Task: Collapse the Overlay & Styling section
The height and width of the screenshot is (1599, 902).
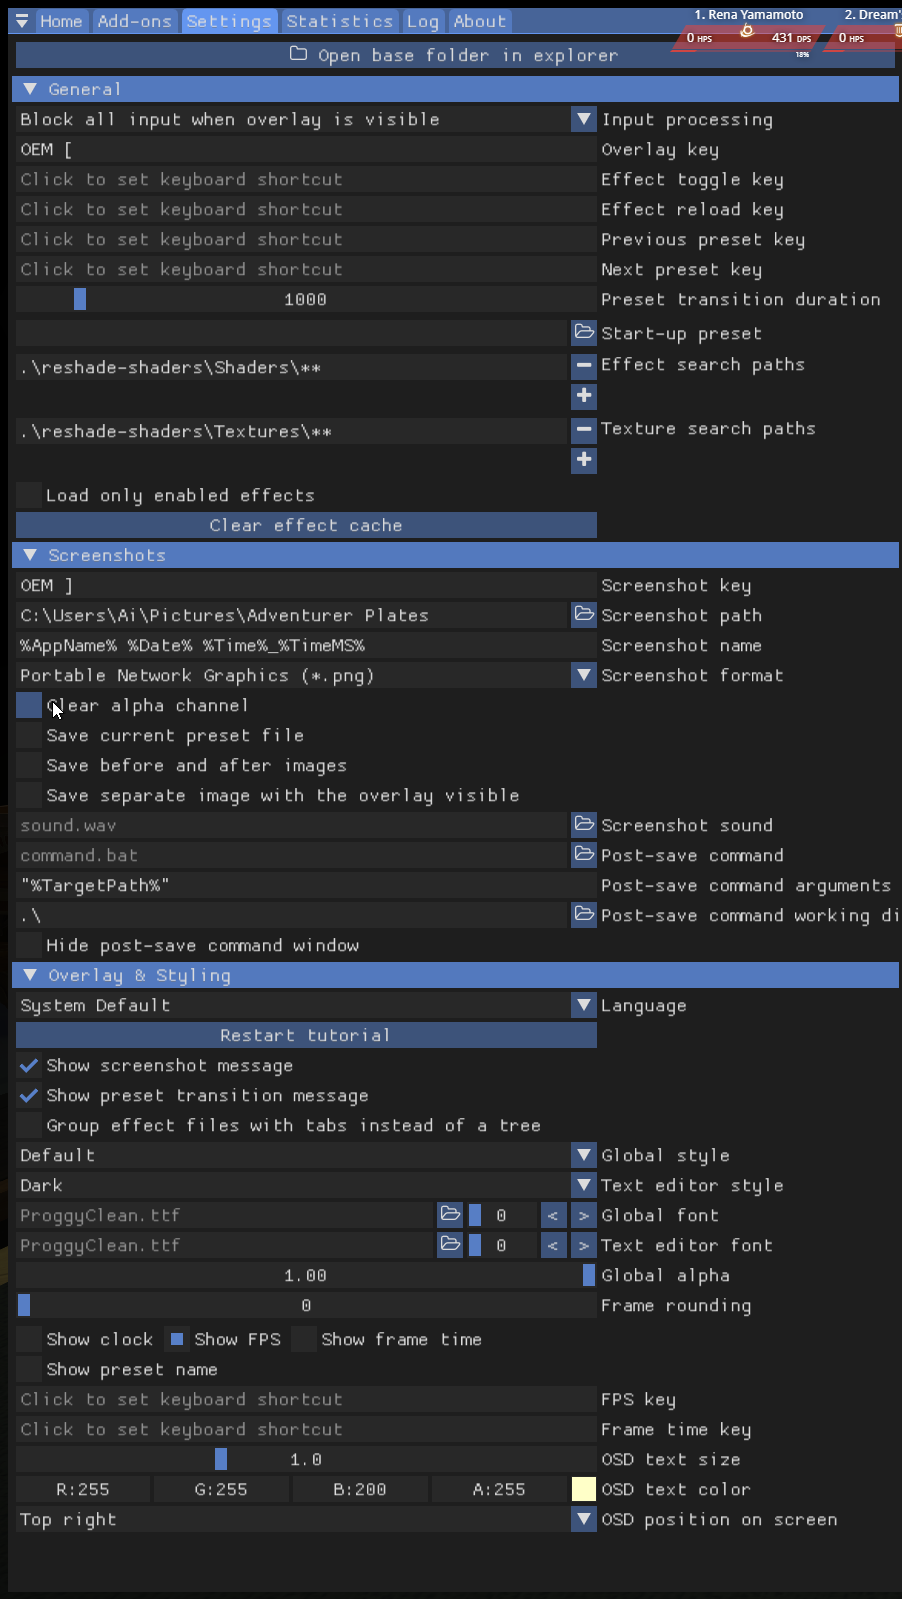Action: click(x=30, y=975)
